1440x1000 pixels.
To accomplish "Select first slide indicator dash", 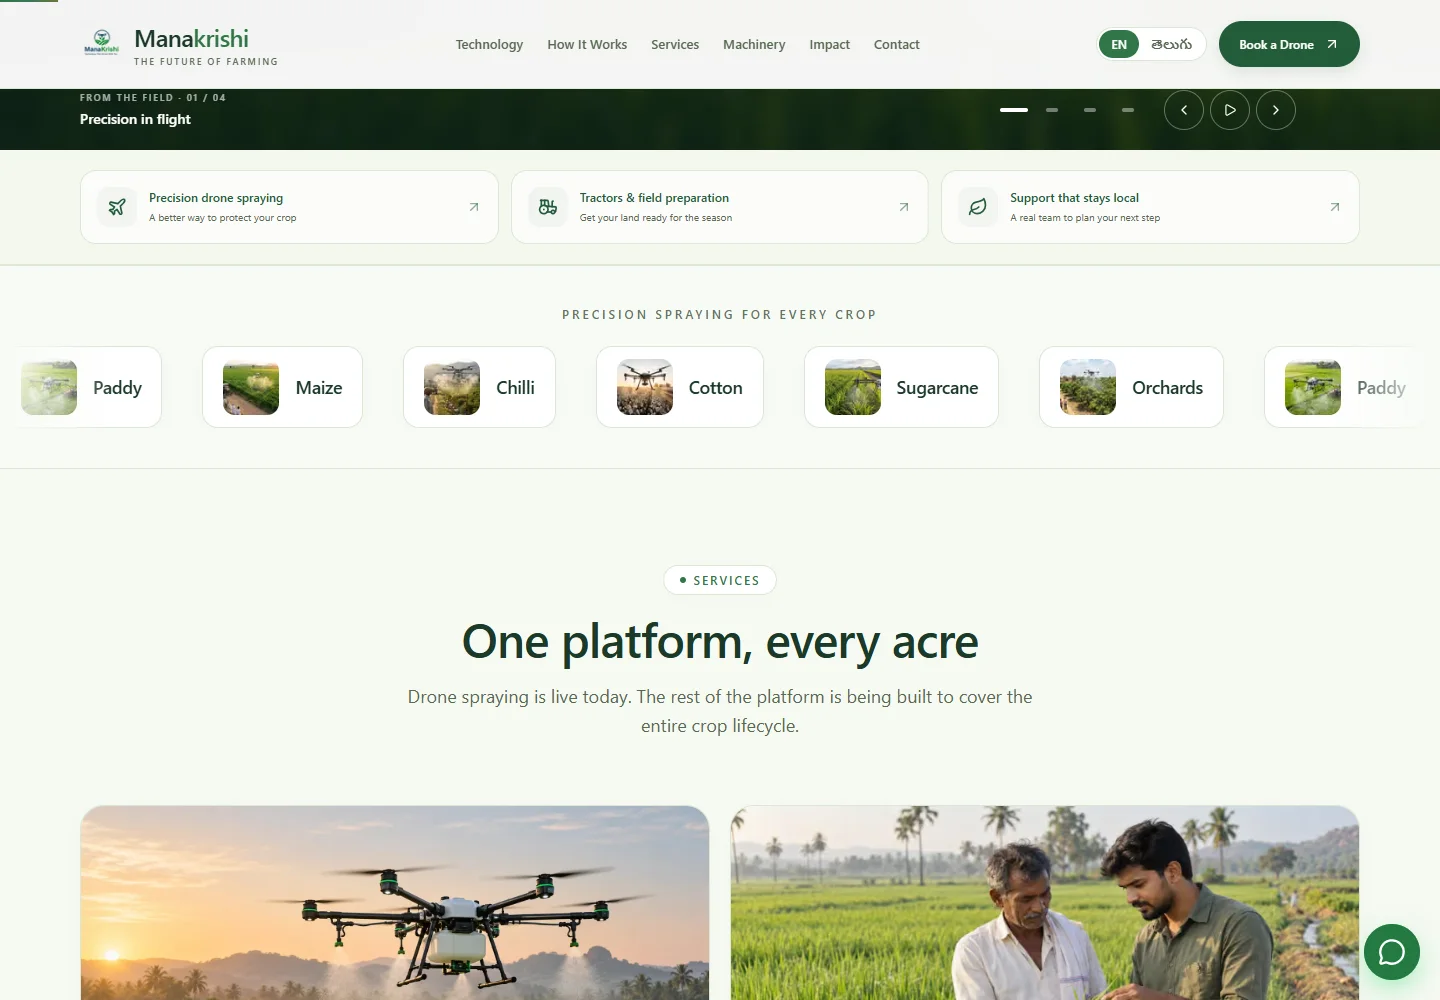I will pyautogui.click(x=1014, y=110).
